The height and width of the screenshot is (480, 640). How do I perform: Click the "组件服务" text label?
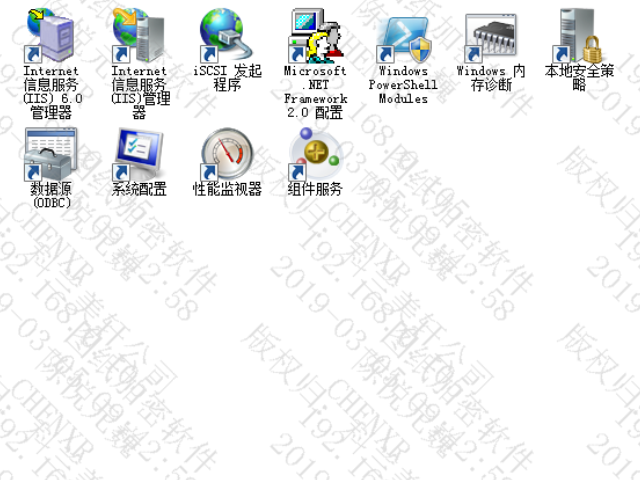[315, 188]
